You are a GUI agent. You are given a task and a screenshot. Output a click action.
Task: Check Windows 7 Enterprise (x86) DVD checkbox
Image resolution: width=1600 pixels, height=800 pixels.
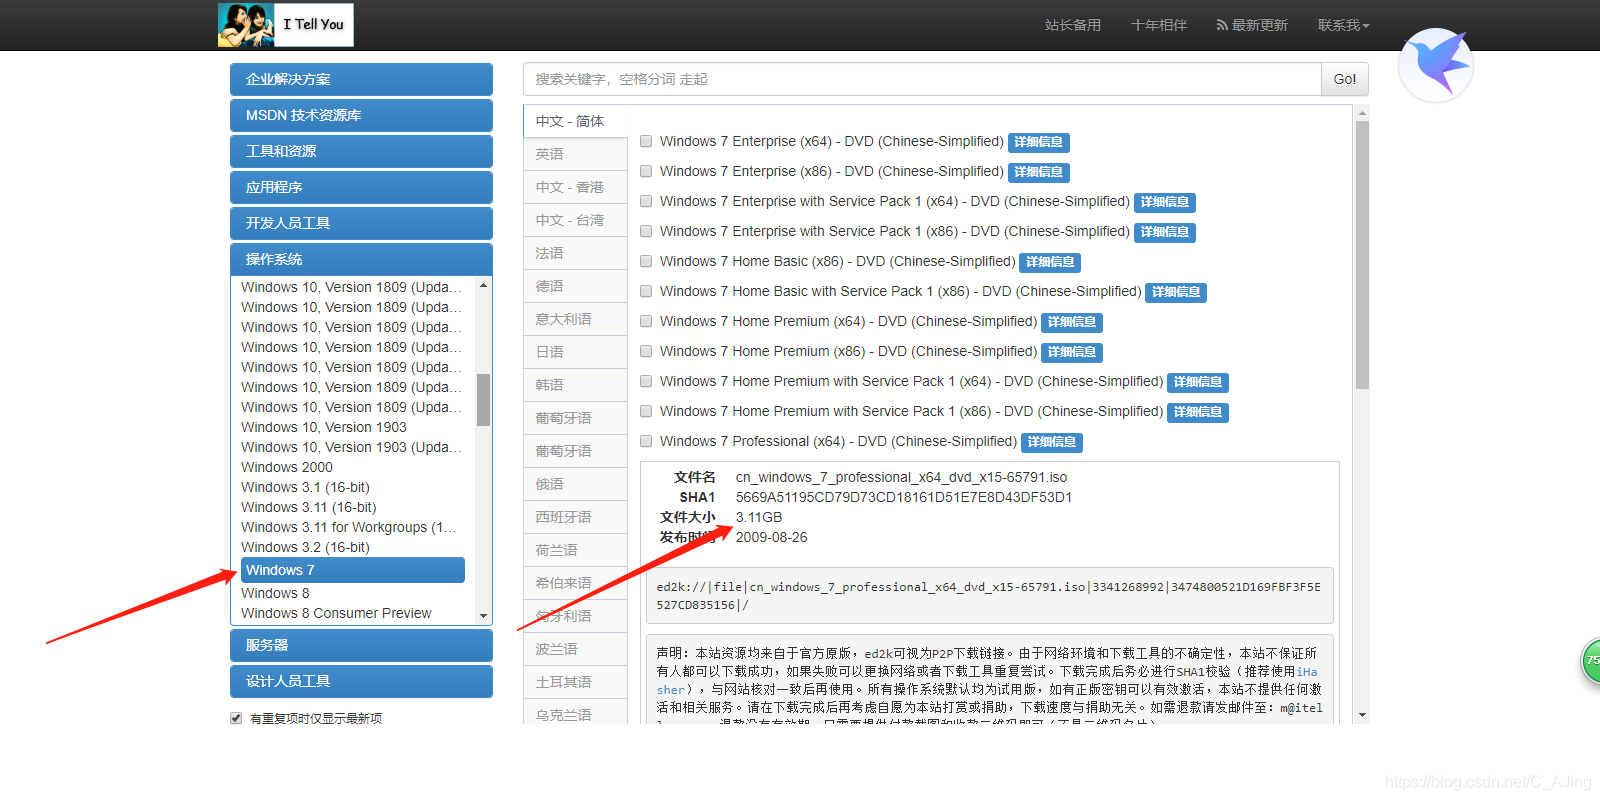pyautogui.click(x=646, y=171)
